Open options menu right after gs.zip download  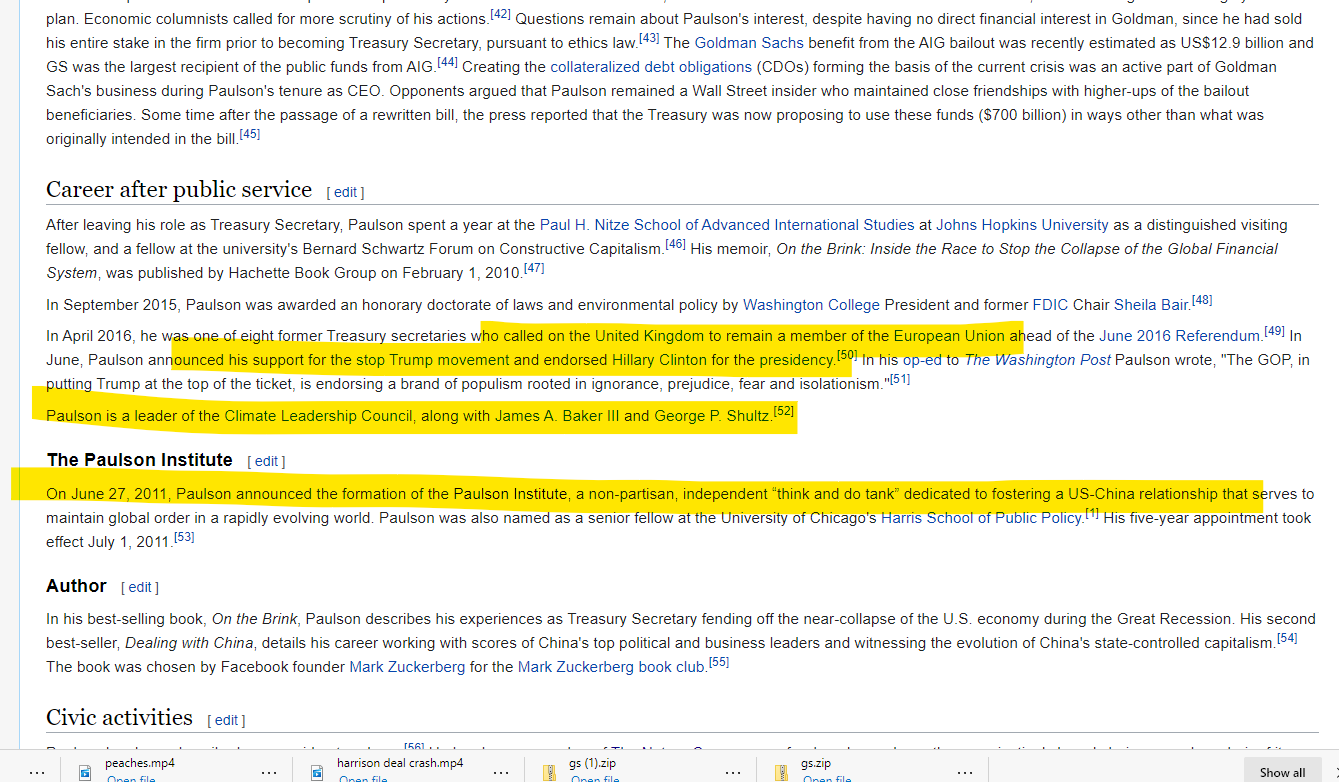click(965, 773)
